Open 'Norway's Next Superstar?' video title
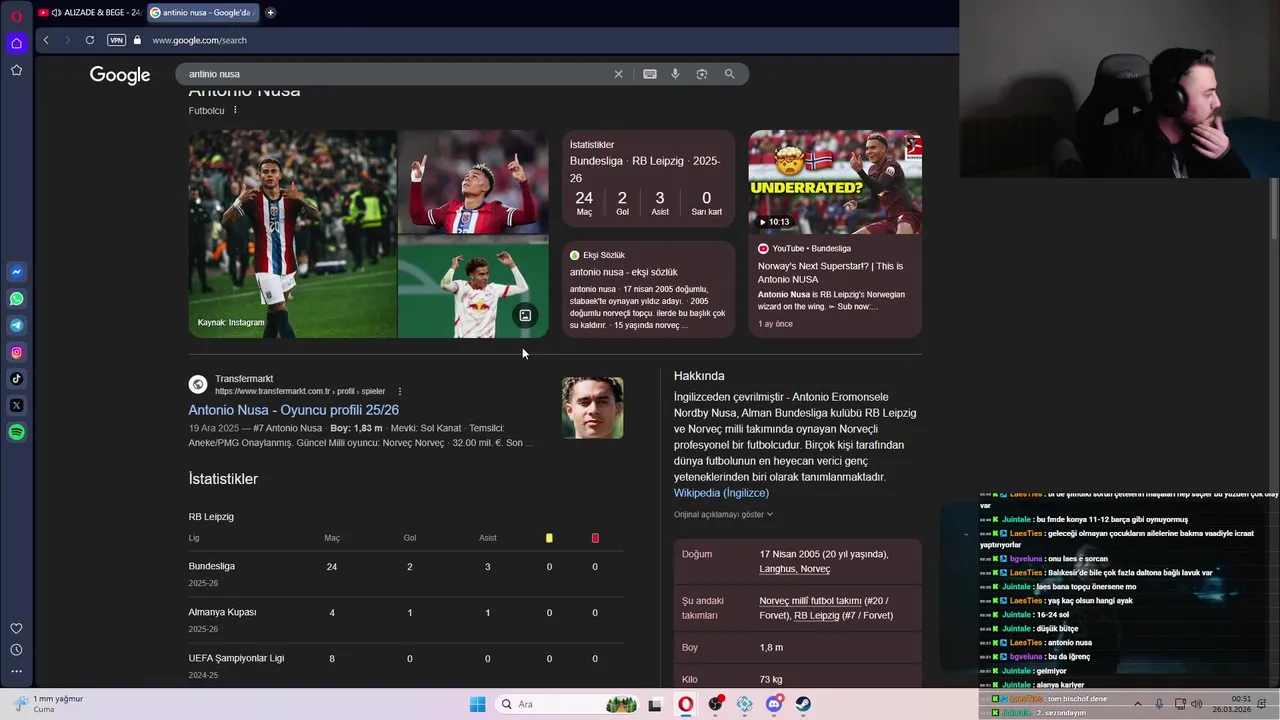Viewport: 1280px width, 720px height. click(x=830, y=272)
